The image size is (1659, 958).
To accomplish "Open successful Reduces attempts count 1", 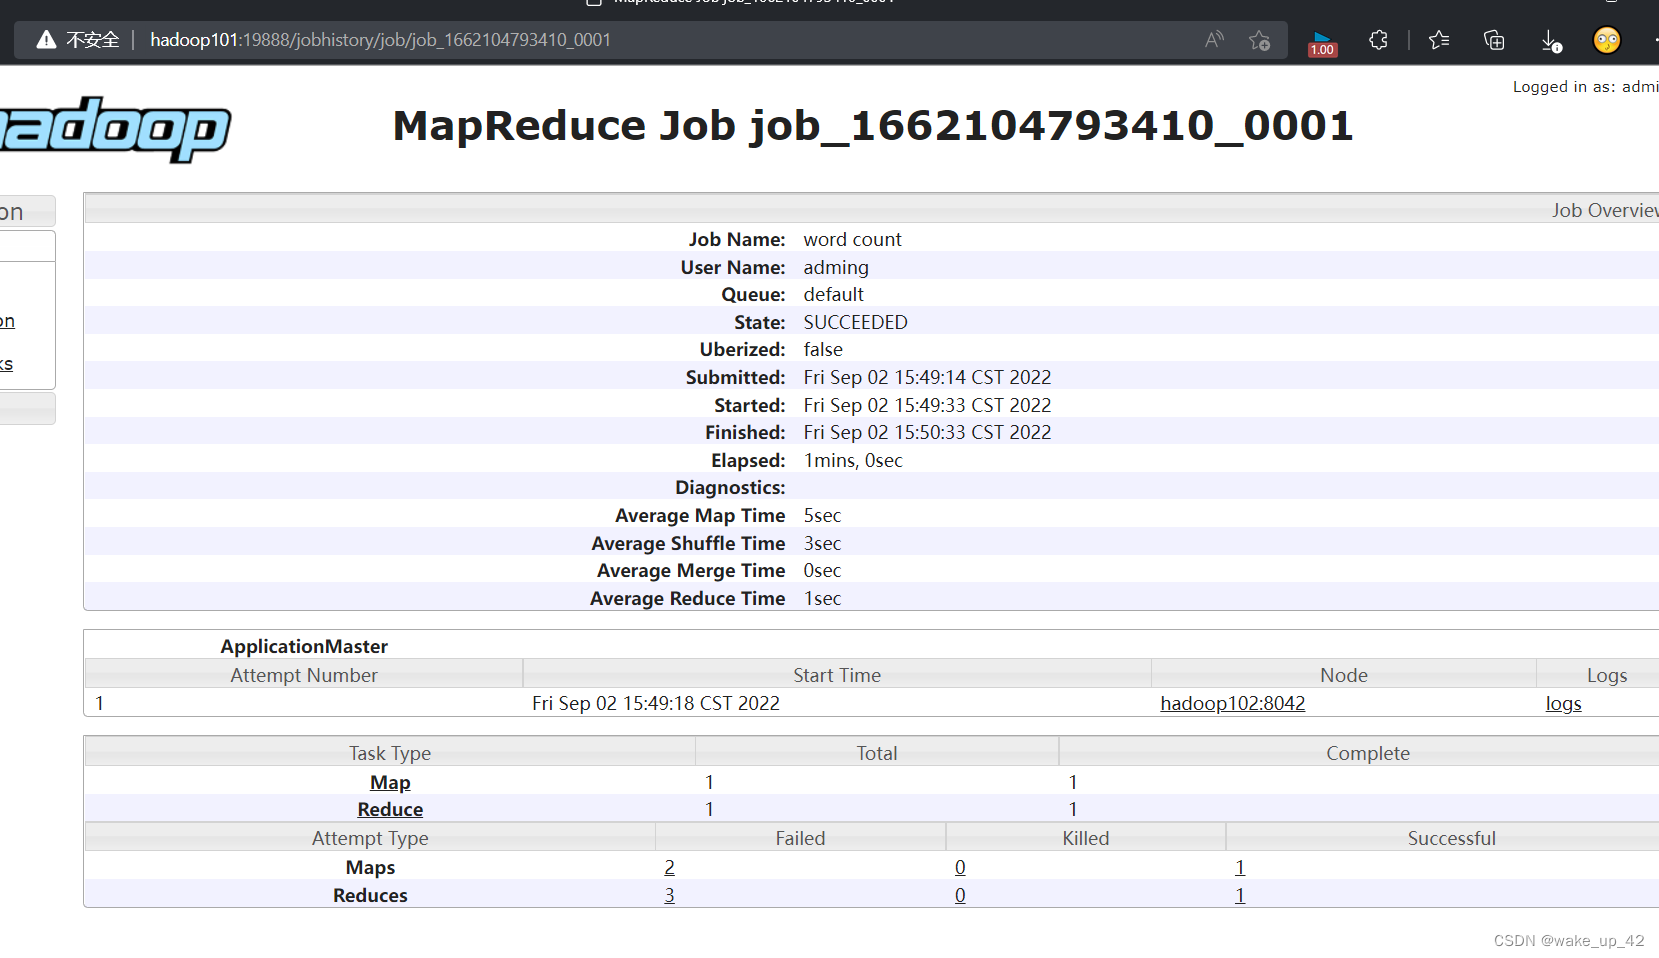I will coord(1240,895).
